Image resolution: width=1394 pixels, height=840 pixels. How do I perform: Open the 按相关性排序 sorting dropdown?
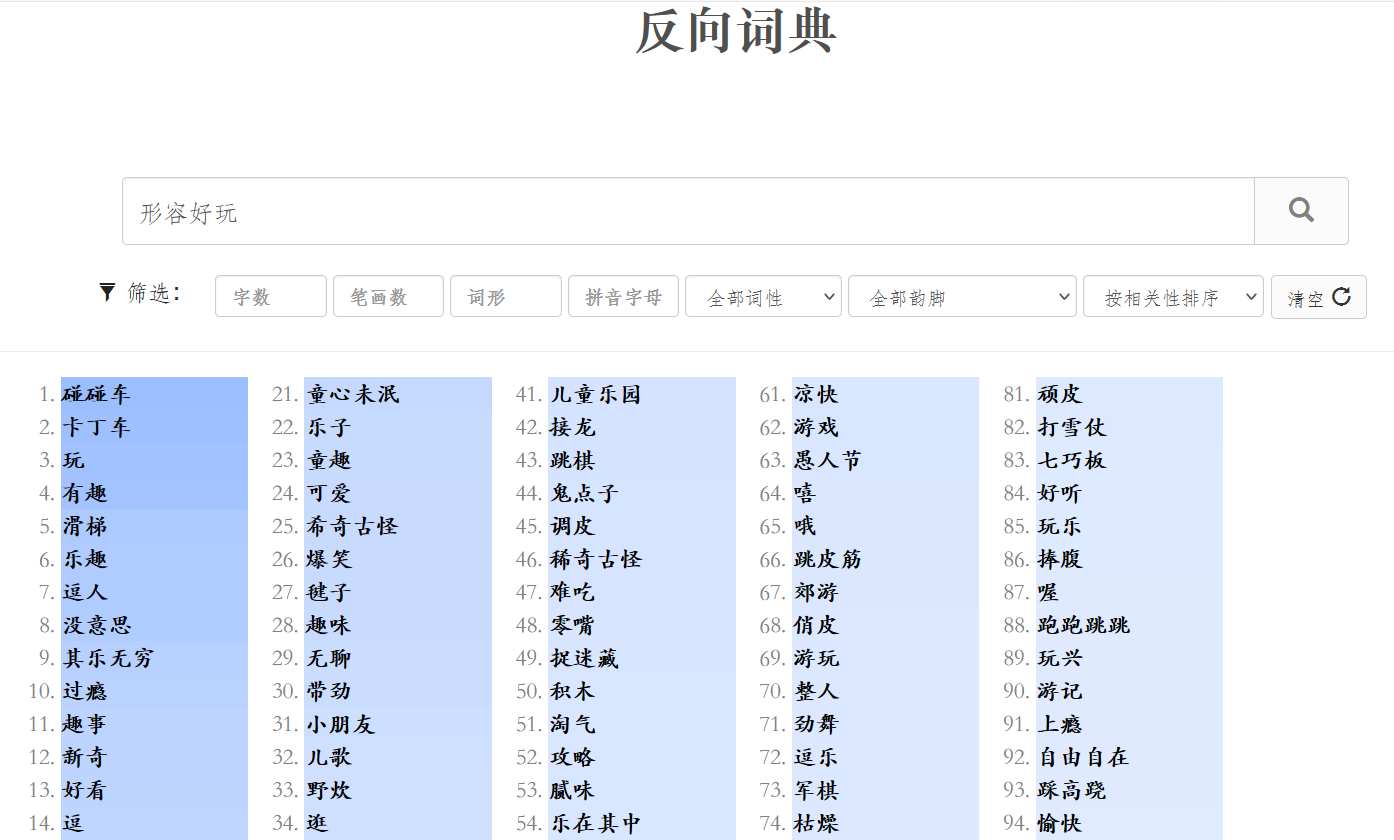tap(1172, 296)
